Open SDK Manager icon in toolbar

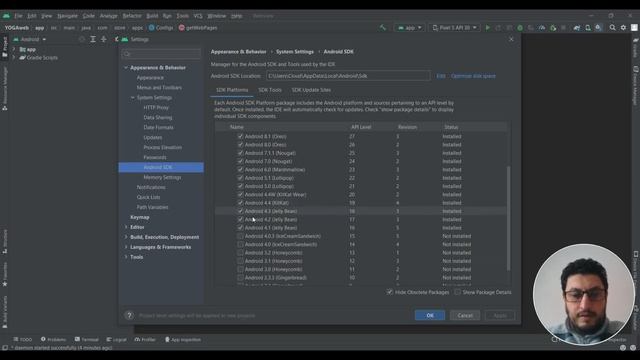point(598,28)
